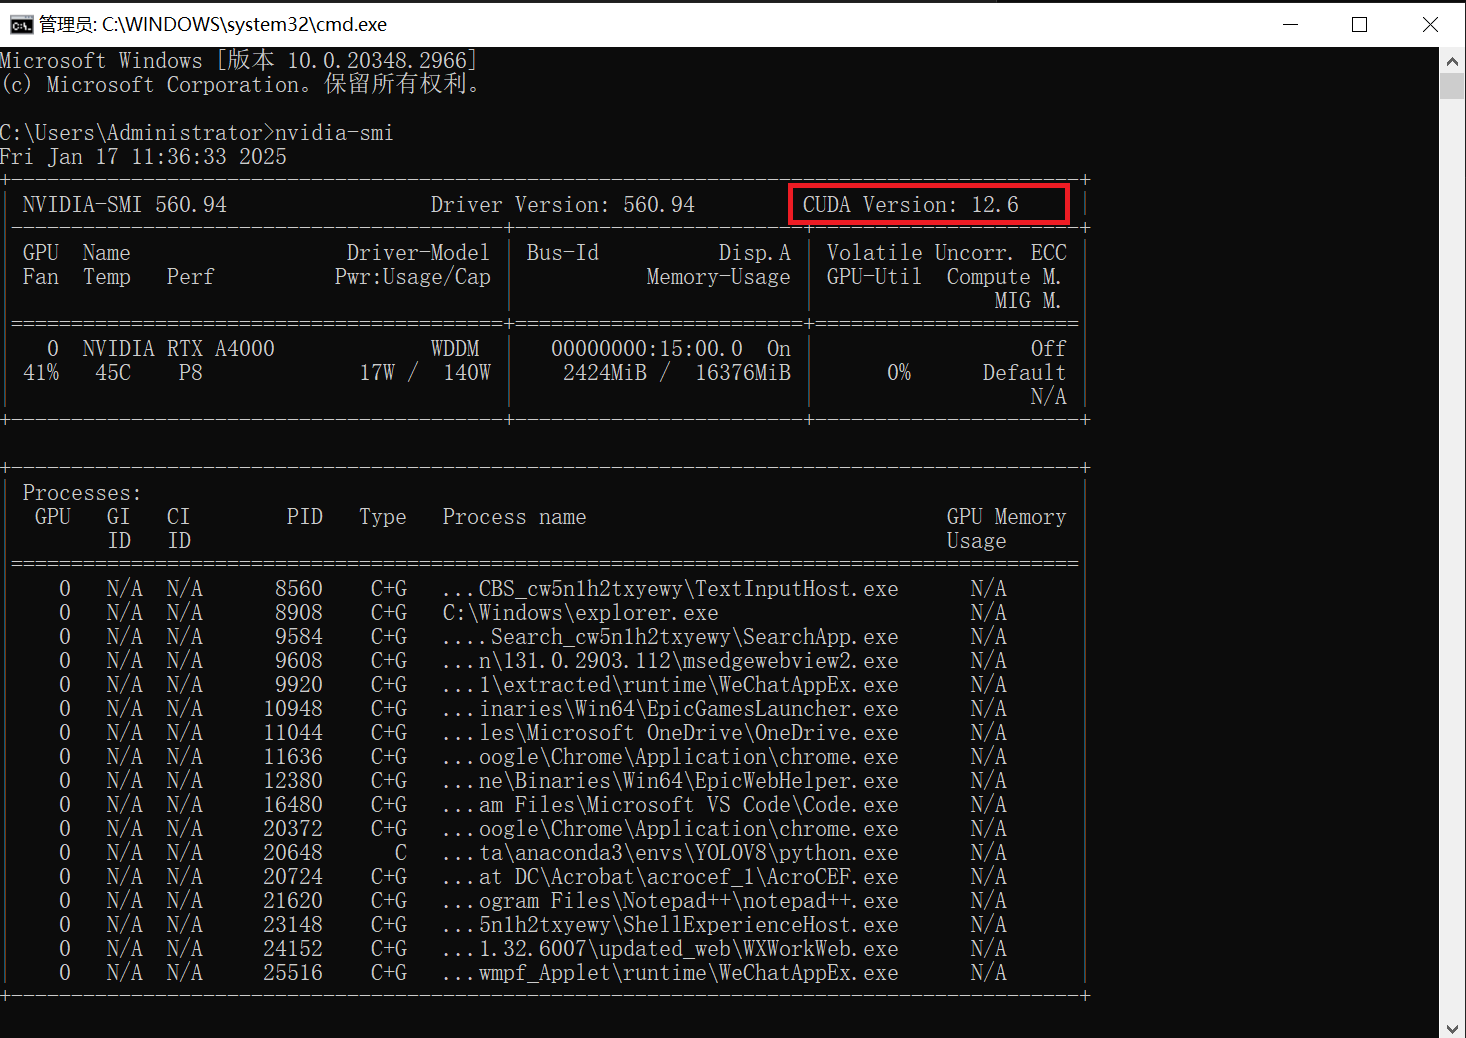The width and height of the screenshot is (1466, 1038).
Task: Click the scrollbar up arrow
Action: click(1452, 61)
